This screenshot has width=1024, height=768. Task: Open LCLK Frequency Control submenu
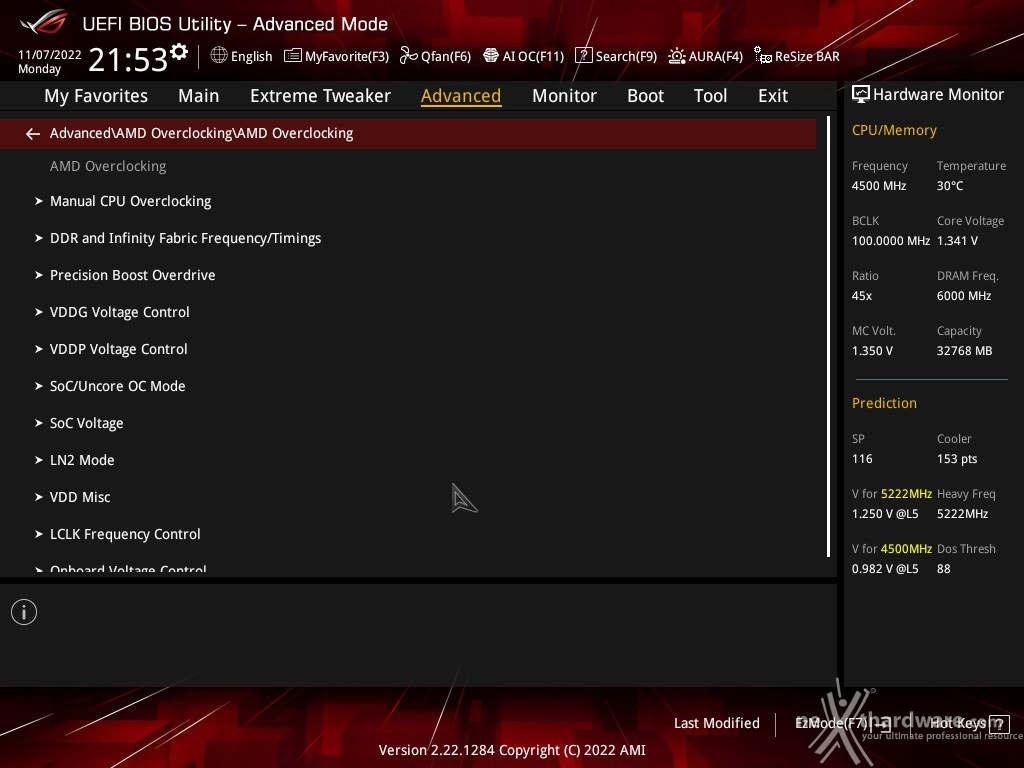(x=125, y=534)
